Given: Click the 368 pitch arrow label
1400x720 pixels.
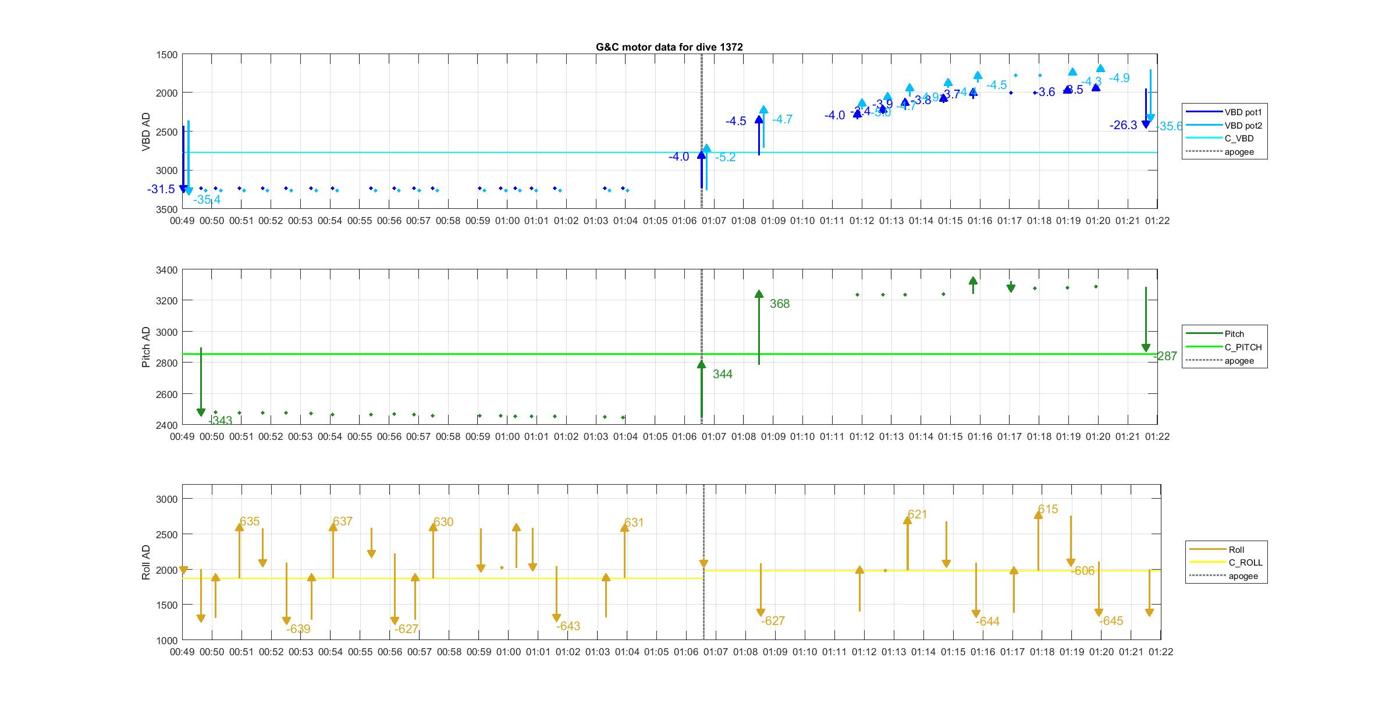Looking at the screenshot, I should [779, 304].
